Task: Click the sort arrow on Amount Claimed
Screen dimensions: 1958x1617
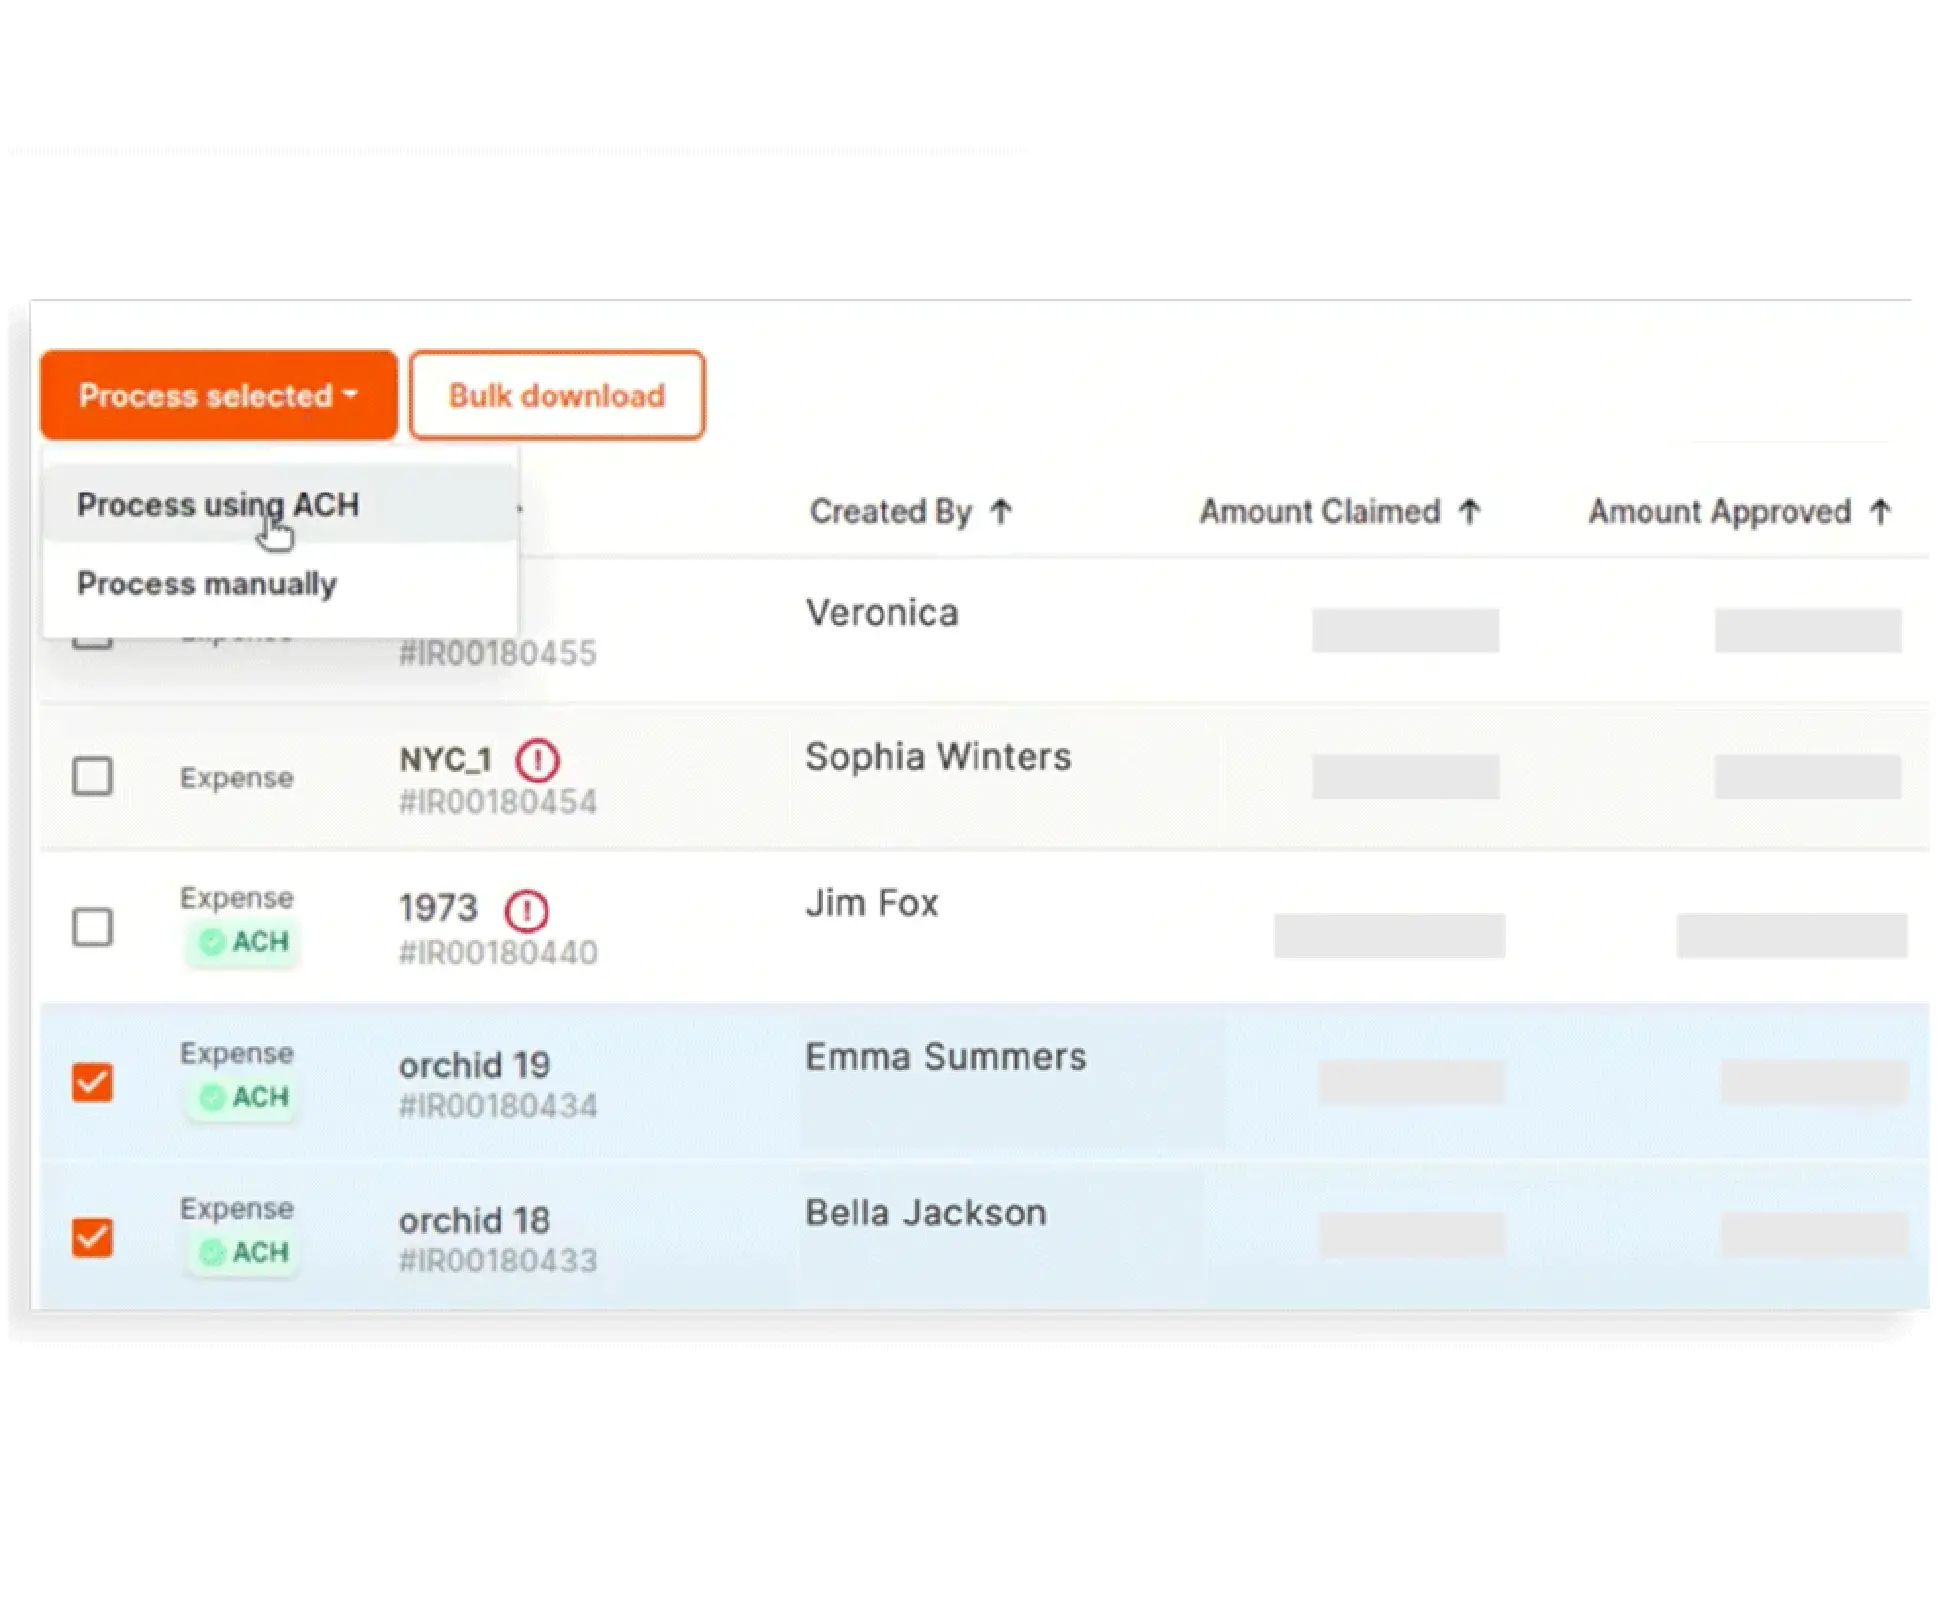Action: pos(1469,511)
